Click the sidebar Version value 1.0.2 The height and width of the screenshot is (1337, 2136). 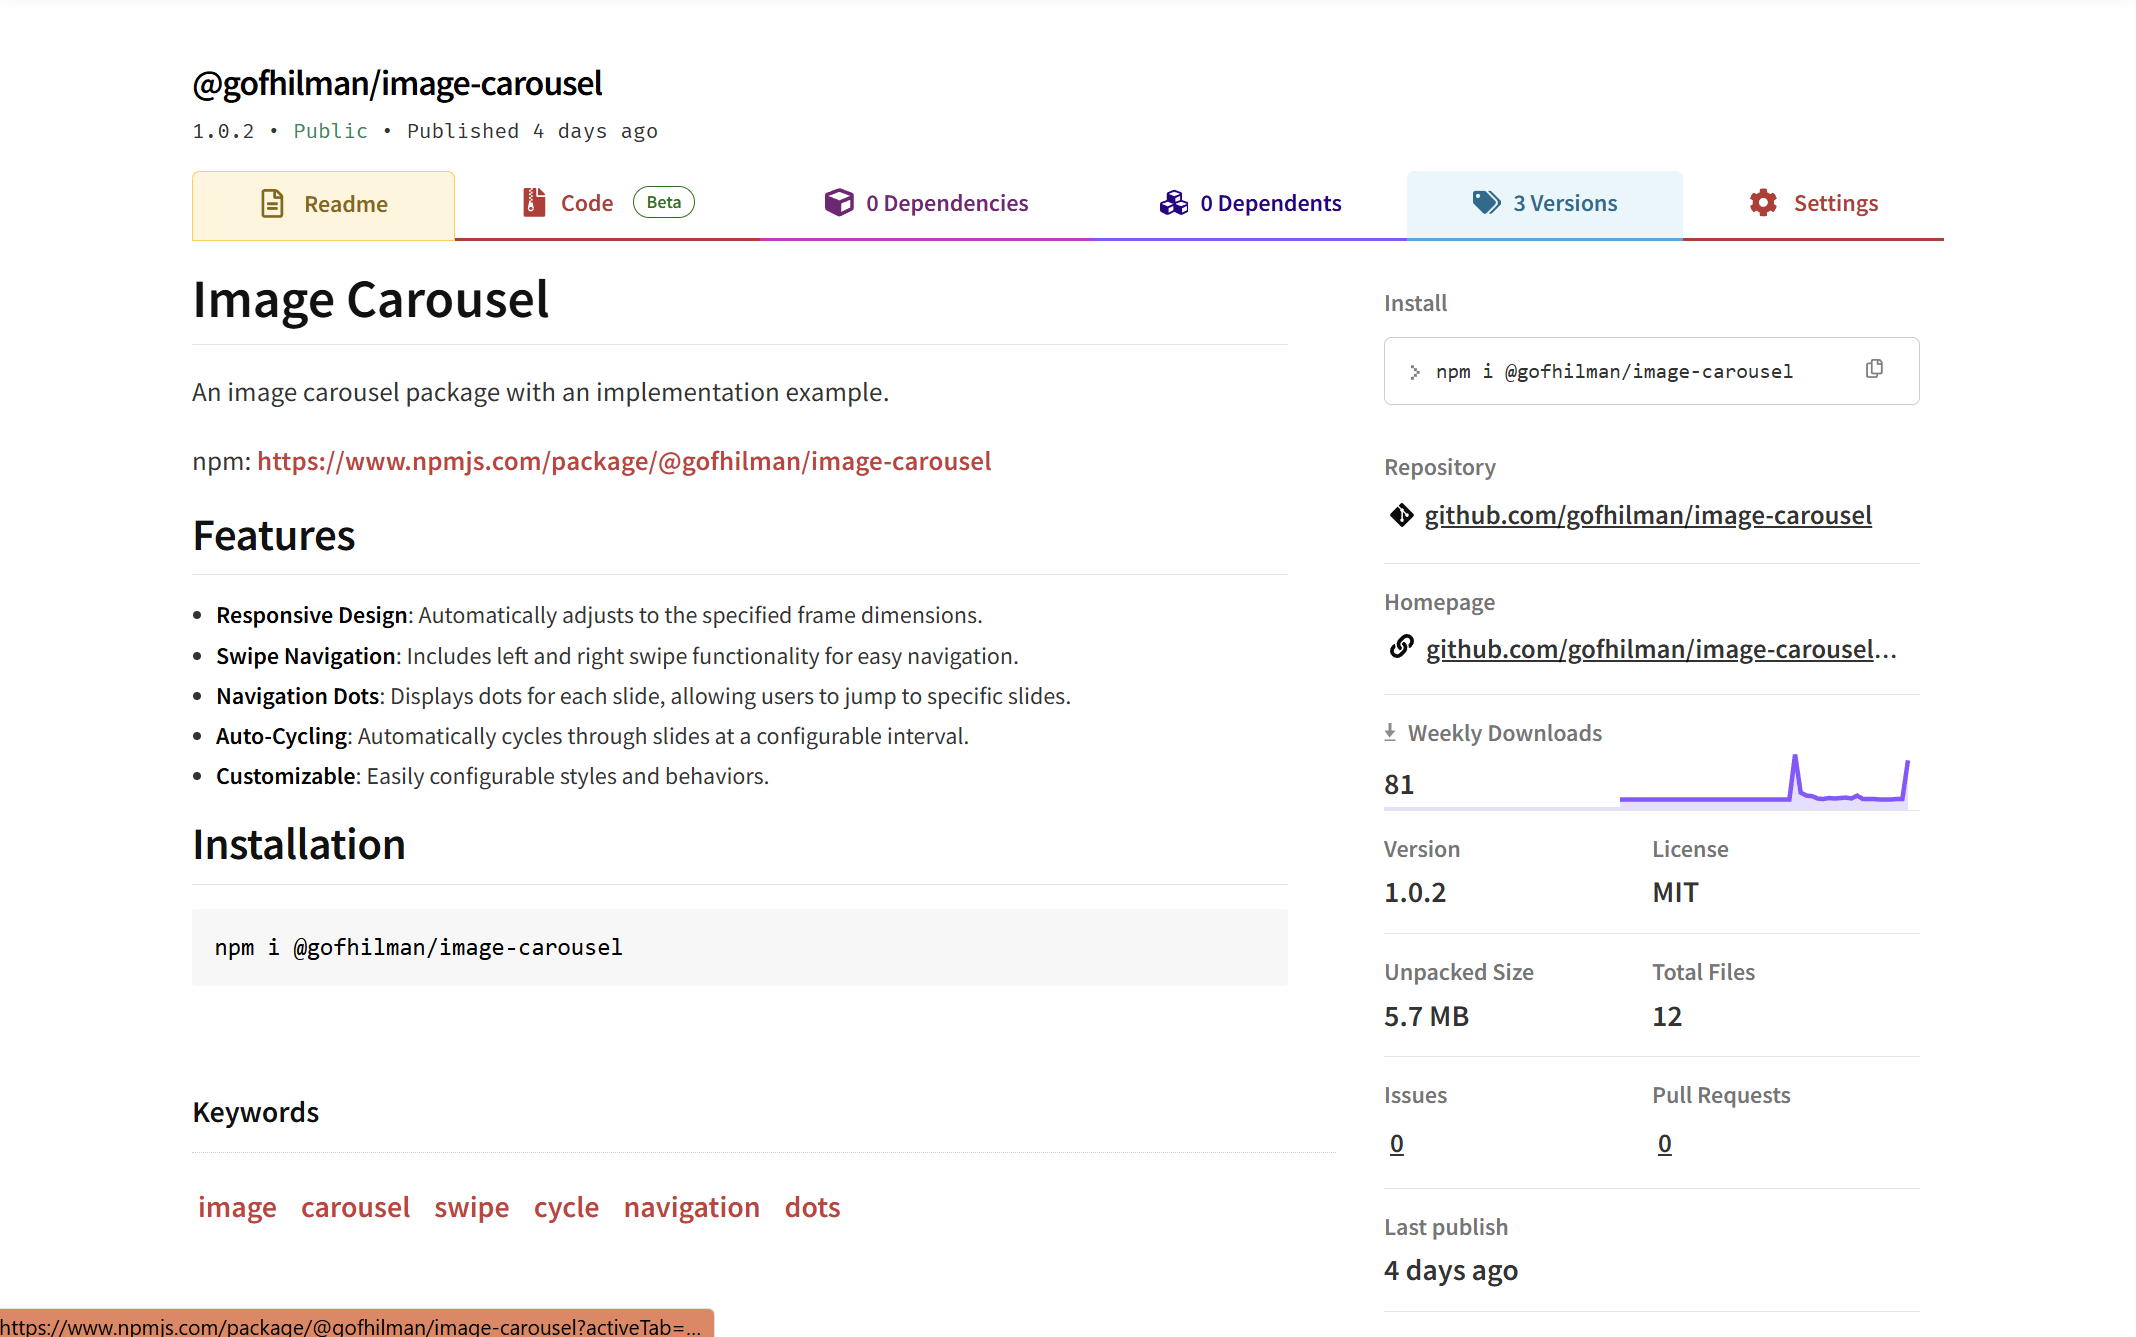click(1415, 892)
